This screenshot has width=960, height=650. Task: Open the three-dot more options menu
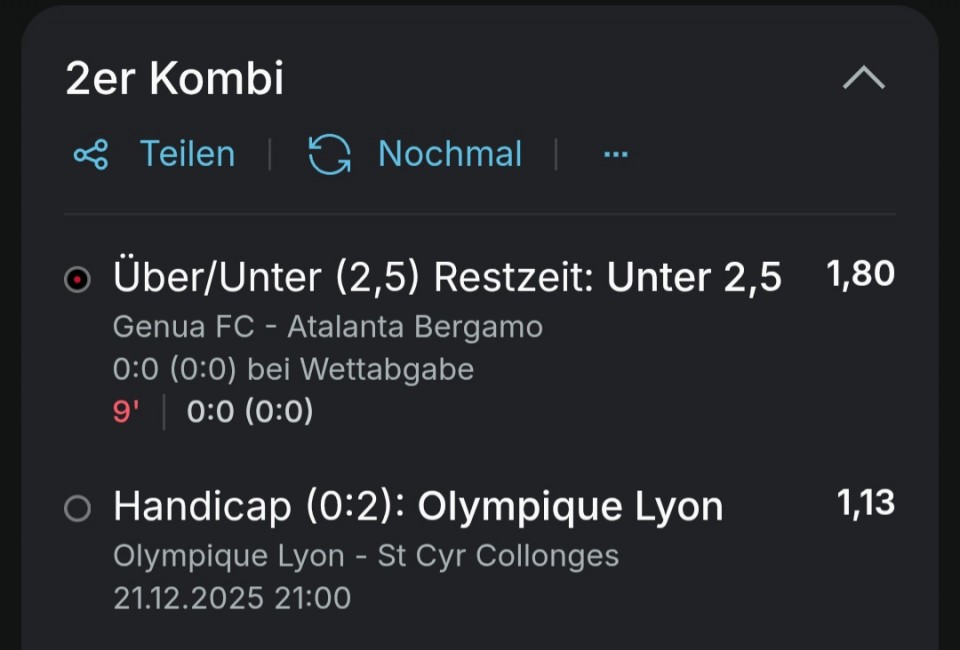[x=616, y=154]
